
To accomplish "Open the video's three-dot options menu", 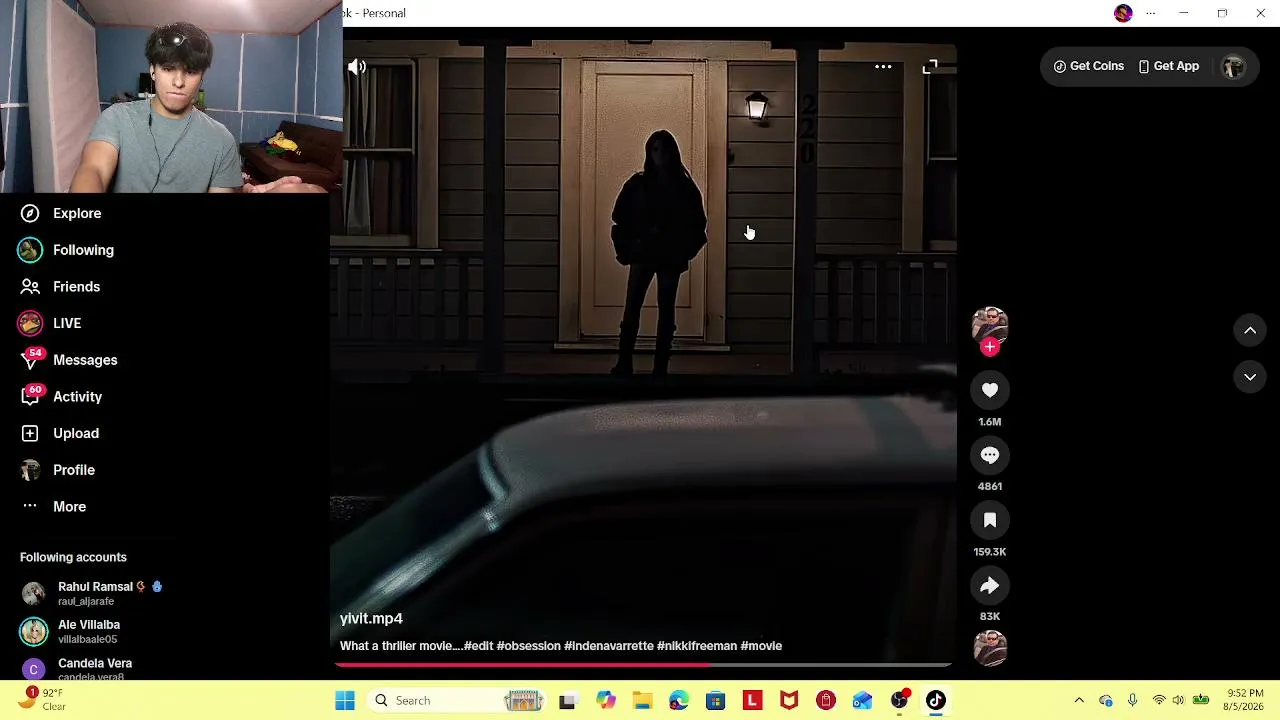I will point(883,67).
